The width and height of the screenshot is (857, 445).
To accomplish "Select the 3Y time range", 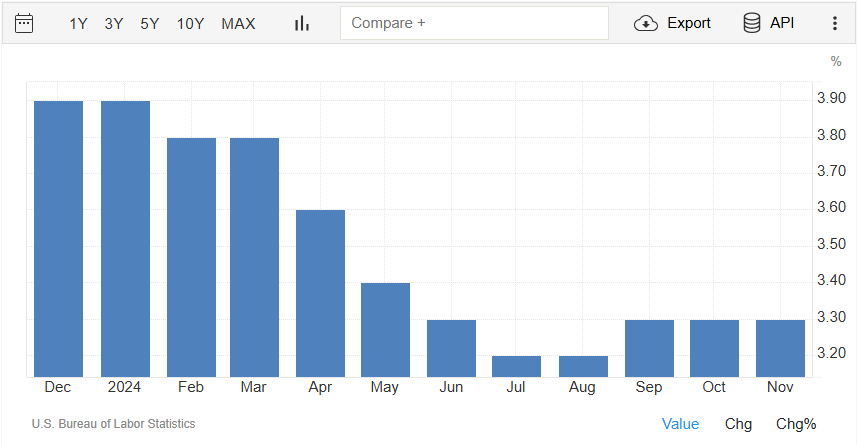I will pos(114,24).
